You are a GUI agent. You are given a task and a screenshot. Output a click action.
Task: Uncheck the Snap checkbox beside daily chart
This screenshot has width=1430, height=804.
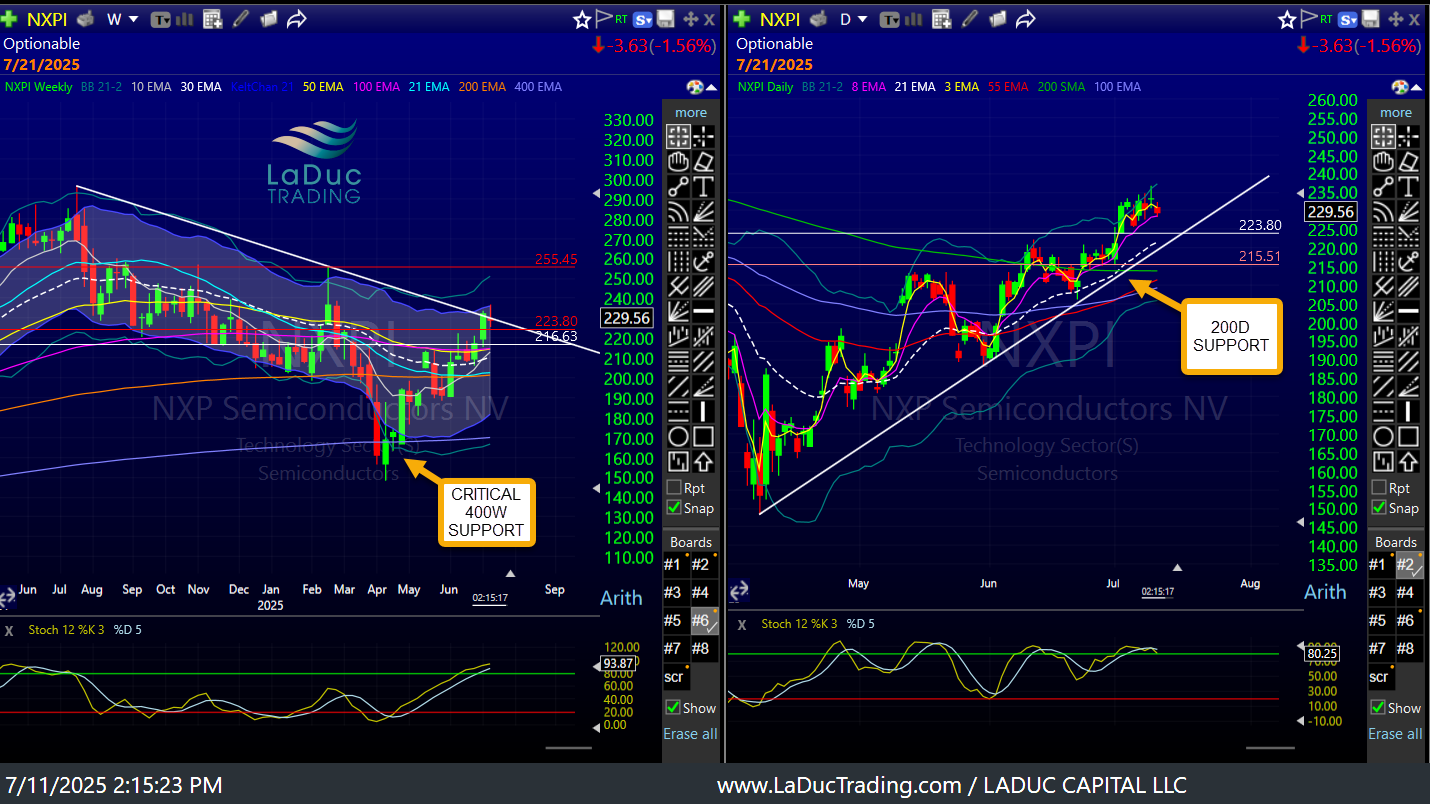(x=1380, y=508)
